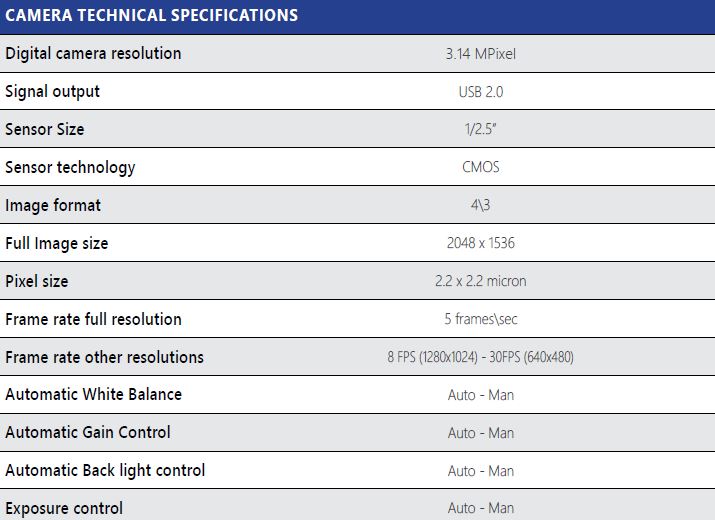Click the 5 frames\sec value

coord(481,319)
